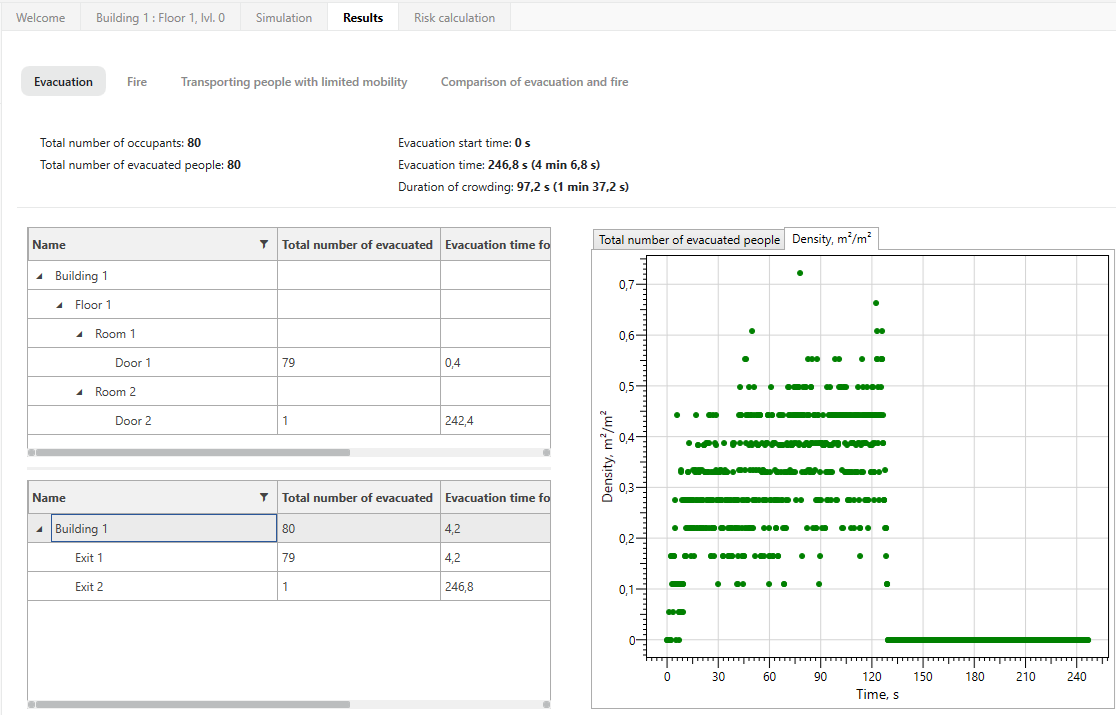
Task: Show Total number of evacuated people chart
Action: tap(689, 240)
